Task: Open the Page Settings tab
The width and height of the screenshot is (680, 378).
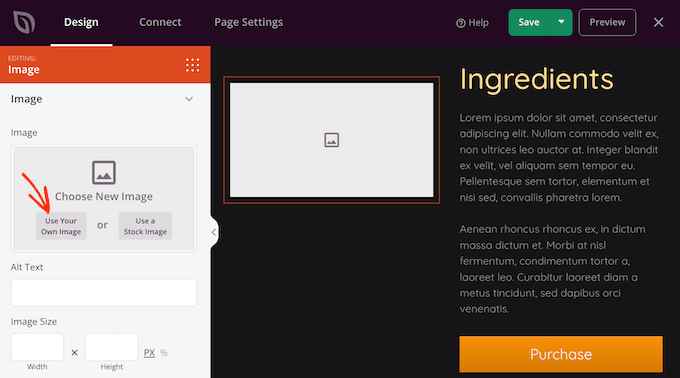Action: point(248,22)
